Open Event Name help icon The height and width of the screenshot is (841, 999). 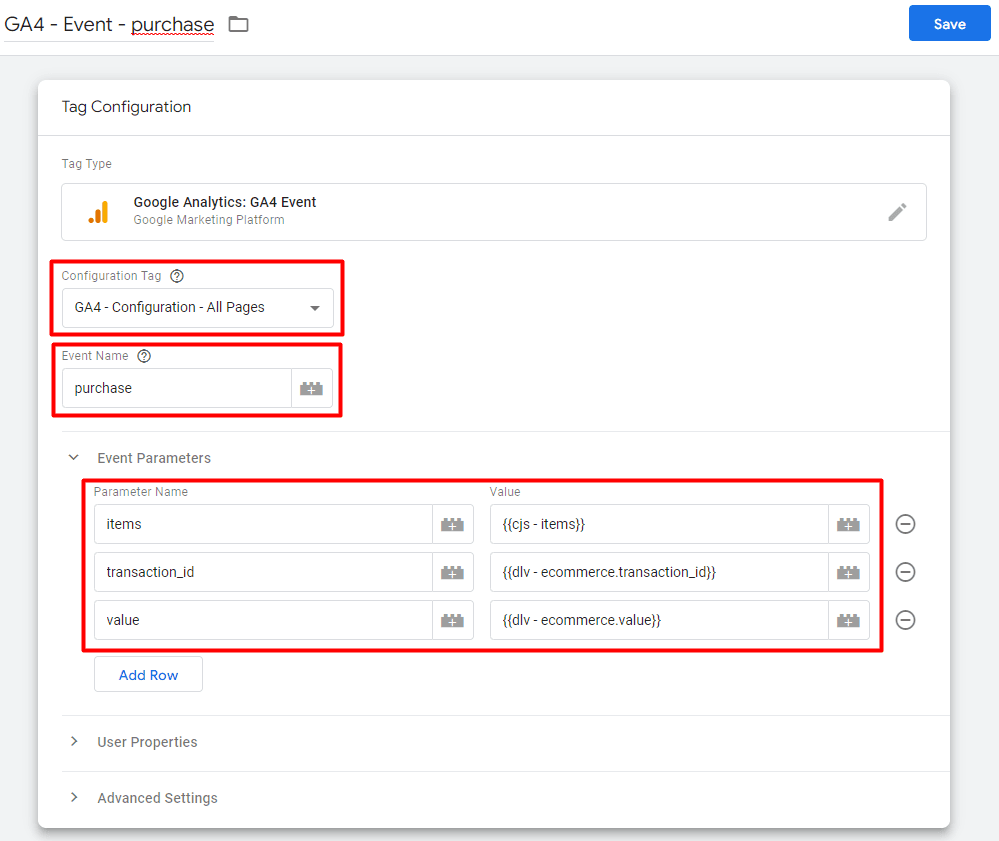point(145,356)
